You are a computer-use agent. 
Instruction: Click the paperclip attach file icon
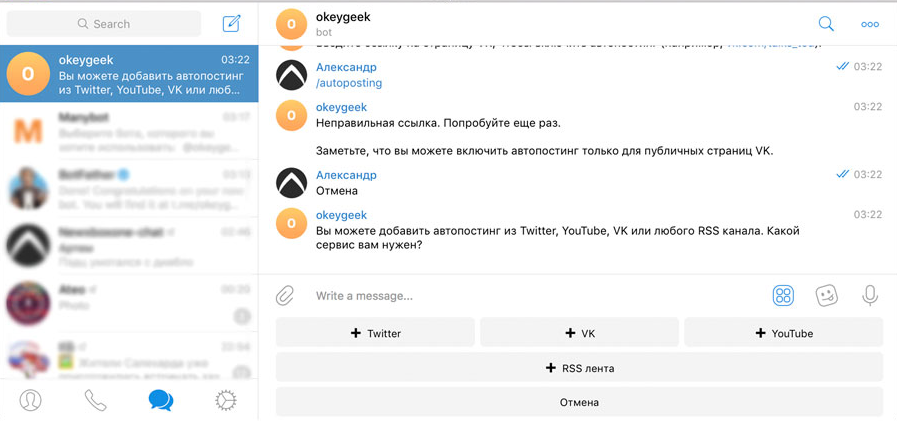pos(285,295)
